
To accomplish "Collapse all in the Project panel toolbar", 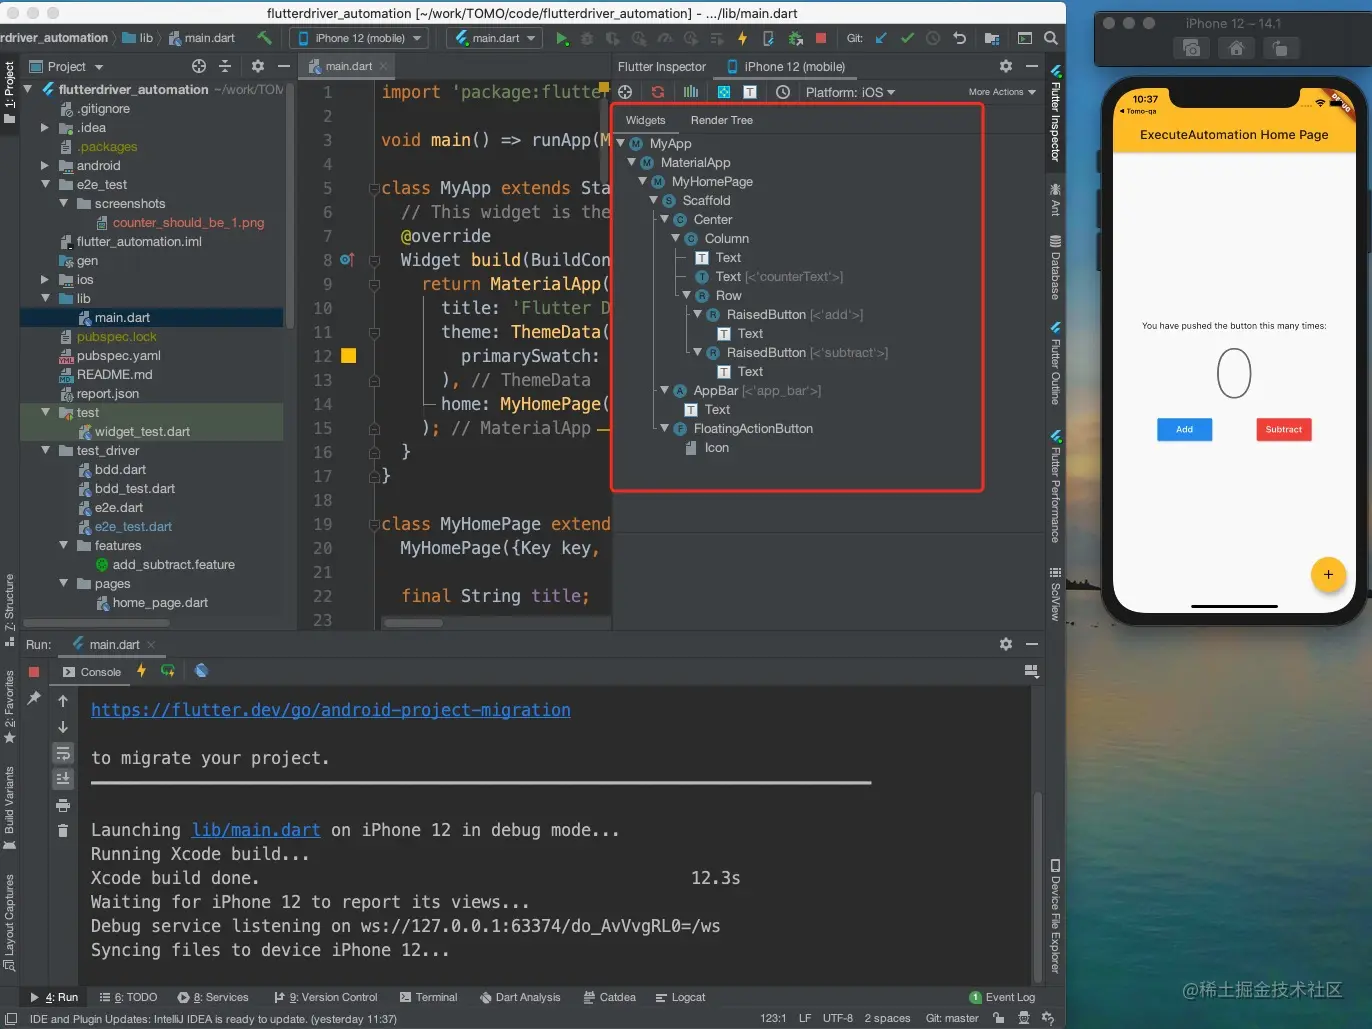I will [225, 66].
